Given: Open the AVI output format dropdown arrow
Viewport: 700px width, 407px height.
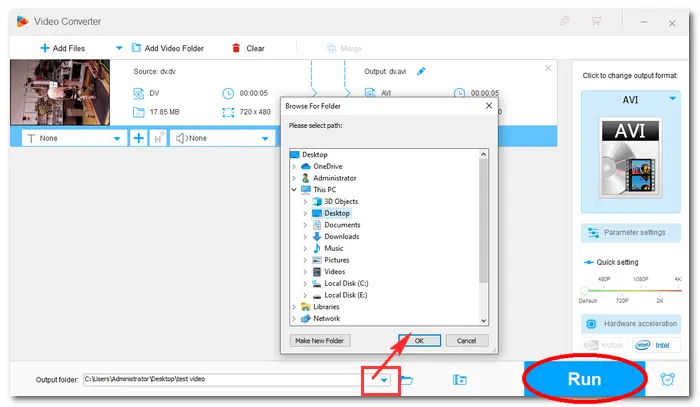Looking at the screenshot, I should (x=672, y=99).
